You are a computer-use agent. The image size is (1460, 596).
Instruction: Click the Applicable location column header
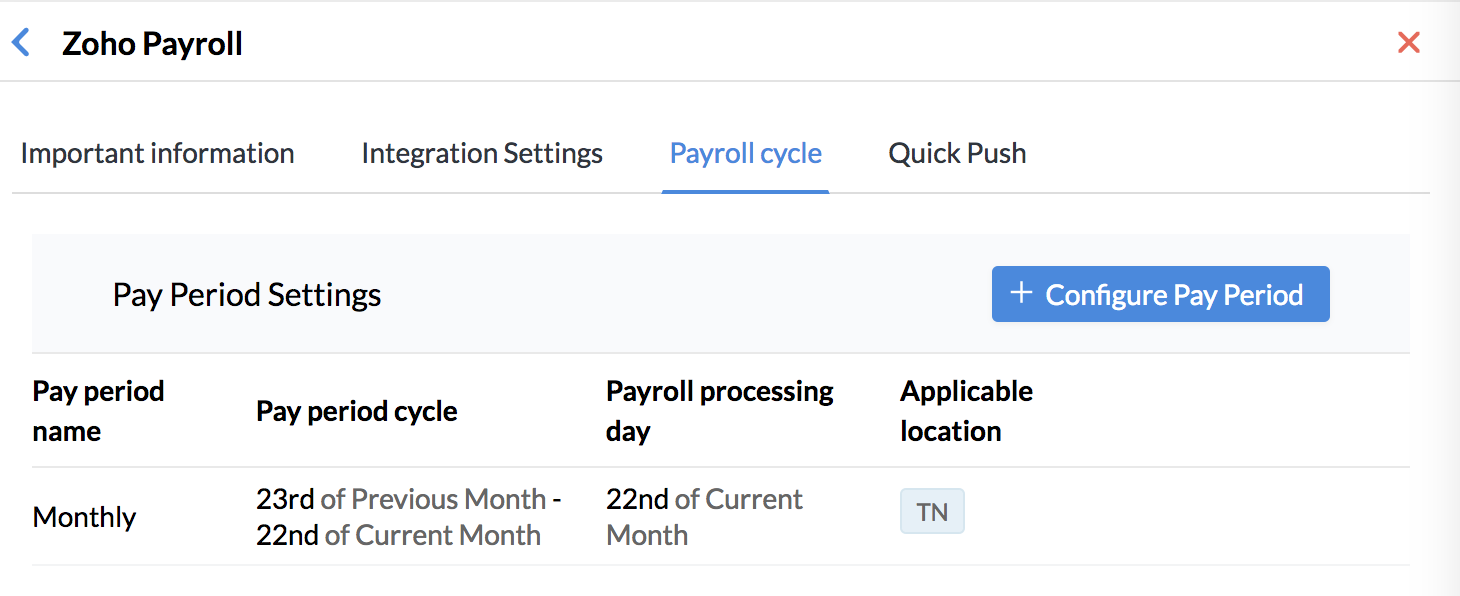966,411
